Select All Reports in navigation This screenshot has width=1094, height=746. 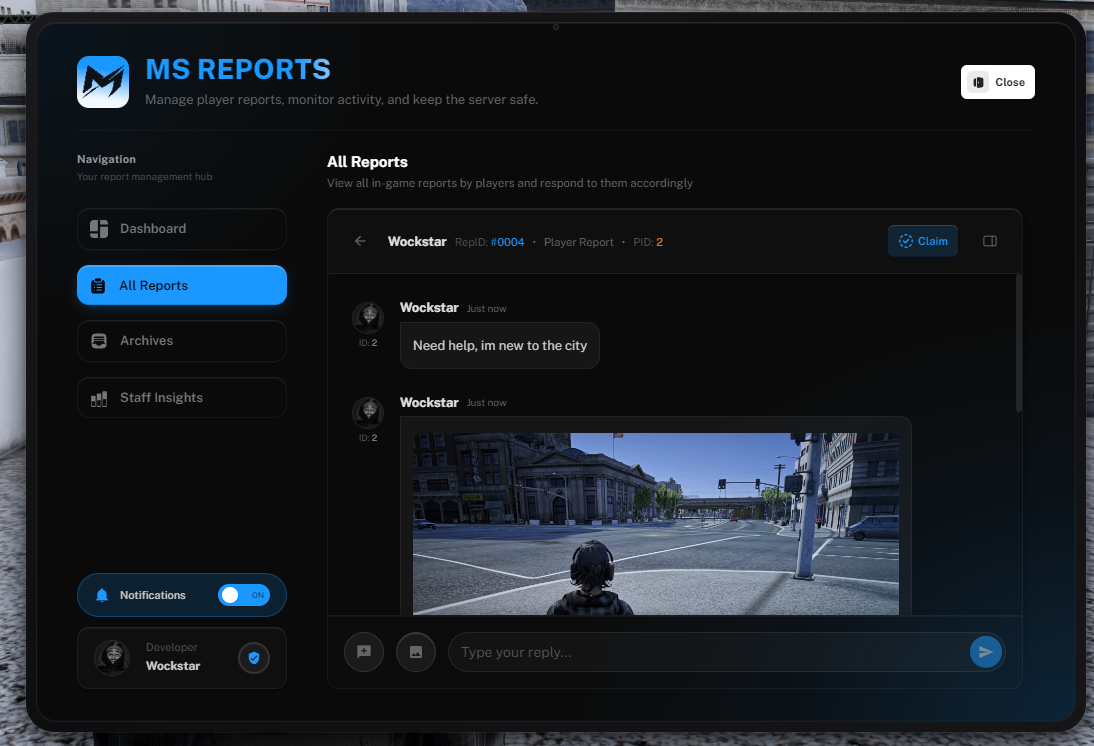[x=181, y=285]
